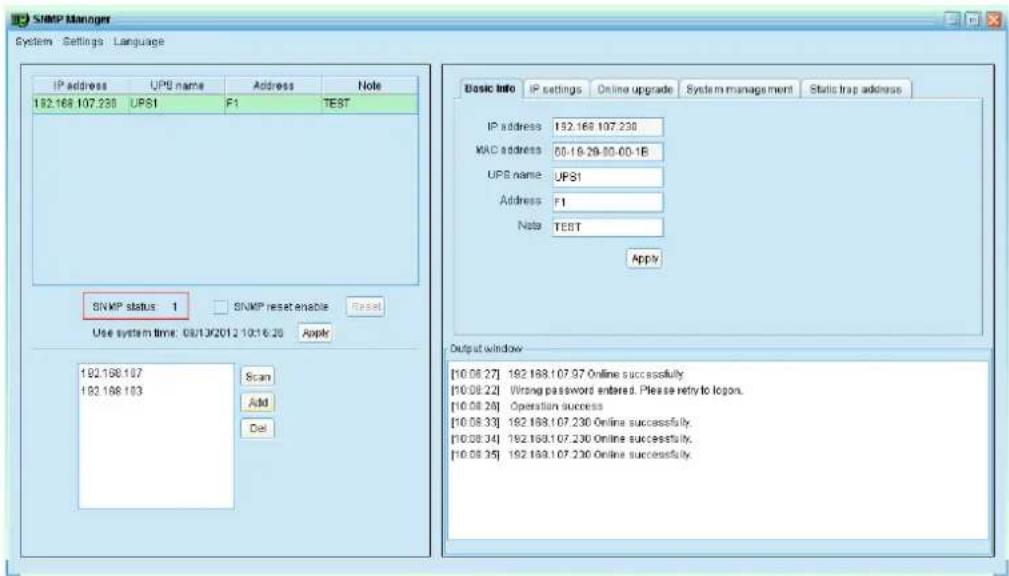
Task: Select the 192.168.107.230 device row
Action: pyautogui.click(x=225, y=104)
